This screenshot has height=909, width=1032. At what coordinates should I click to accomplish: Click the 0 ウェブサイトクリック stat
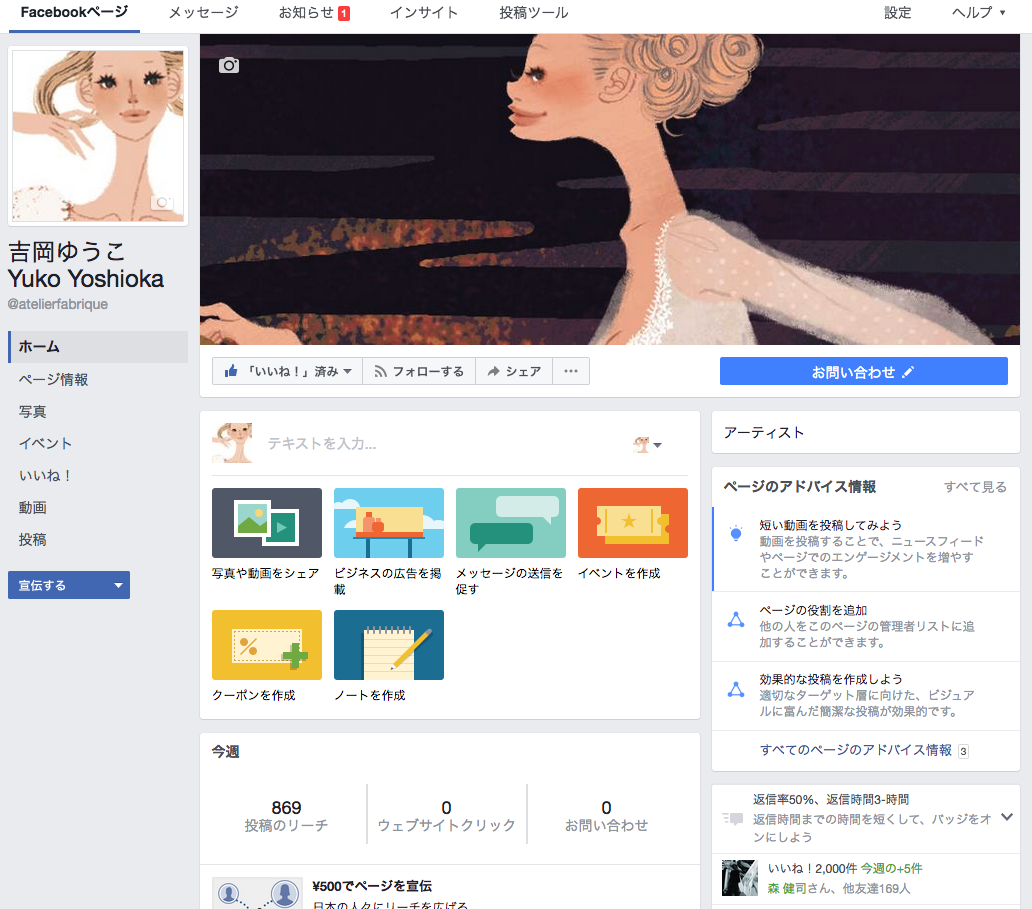tap(446, 816)
